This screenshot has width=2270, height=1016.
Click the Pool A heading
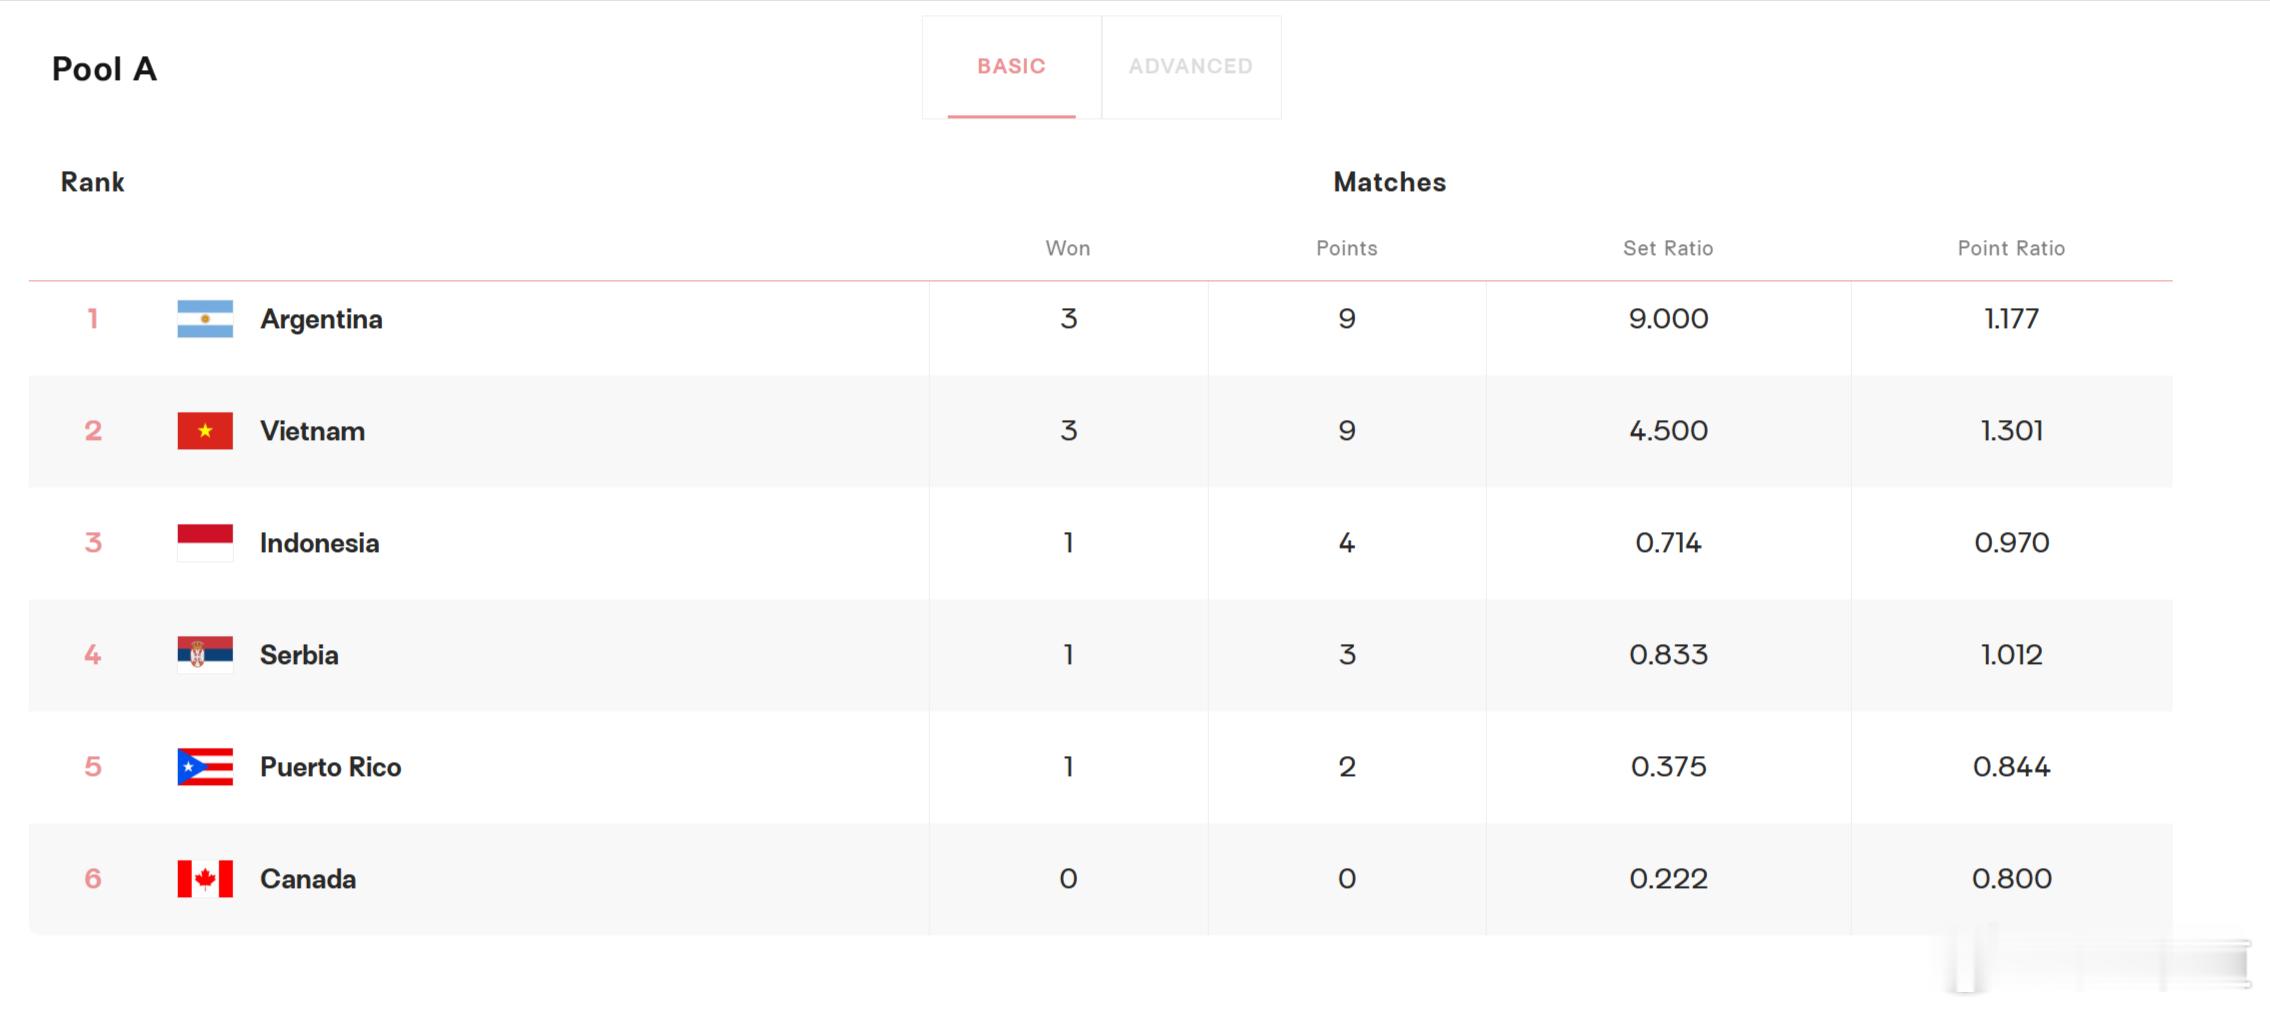(104, 69)
